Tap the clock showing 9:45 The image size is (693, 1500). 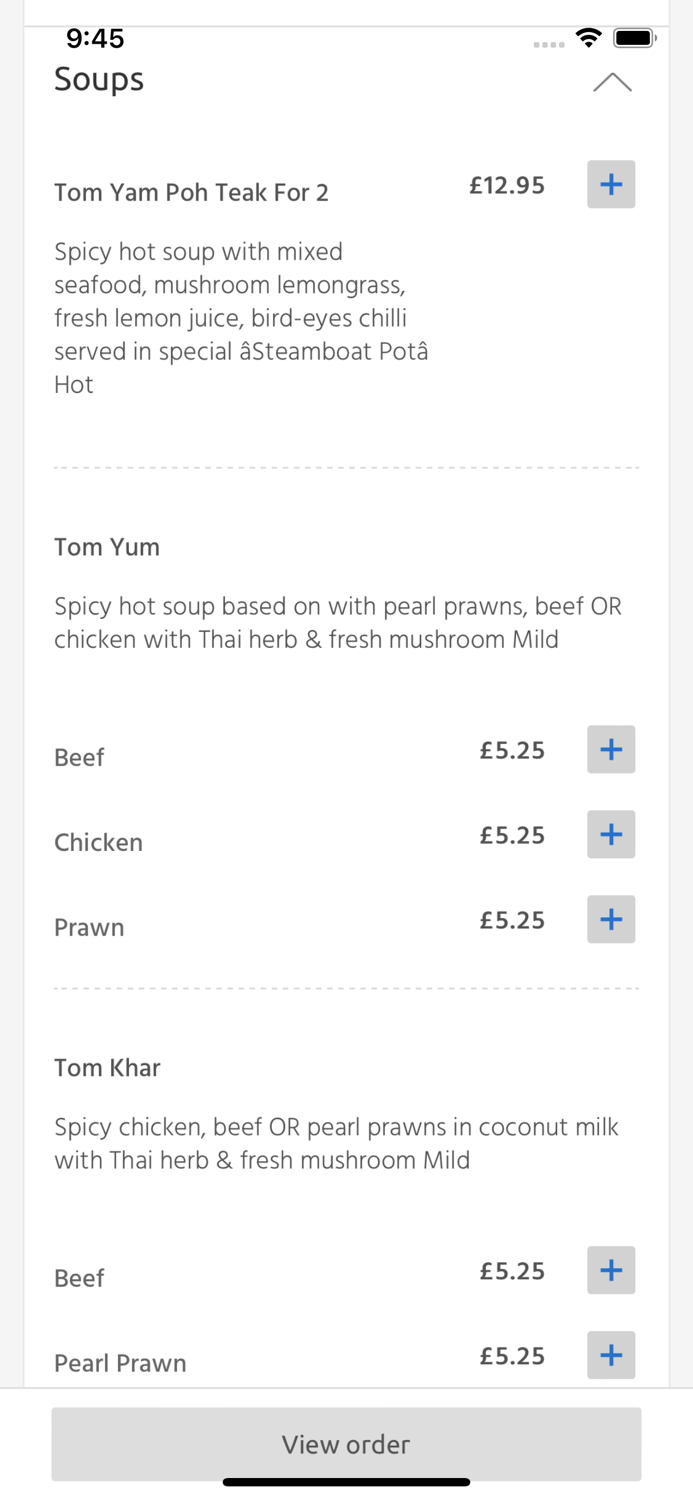click(96, 38)
